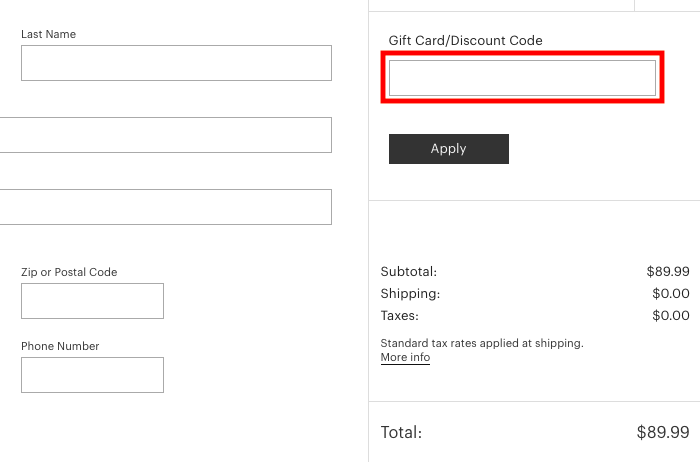Click the Subtotal: label
This screenshot has height=462, width=700.
click(x=408, y=271)
